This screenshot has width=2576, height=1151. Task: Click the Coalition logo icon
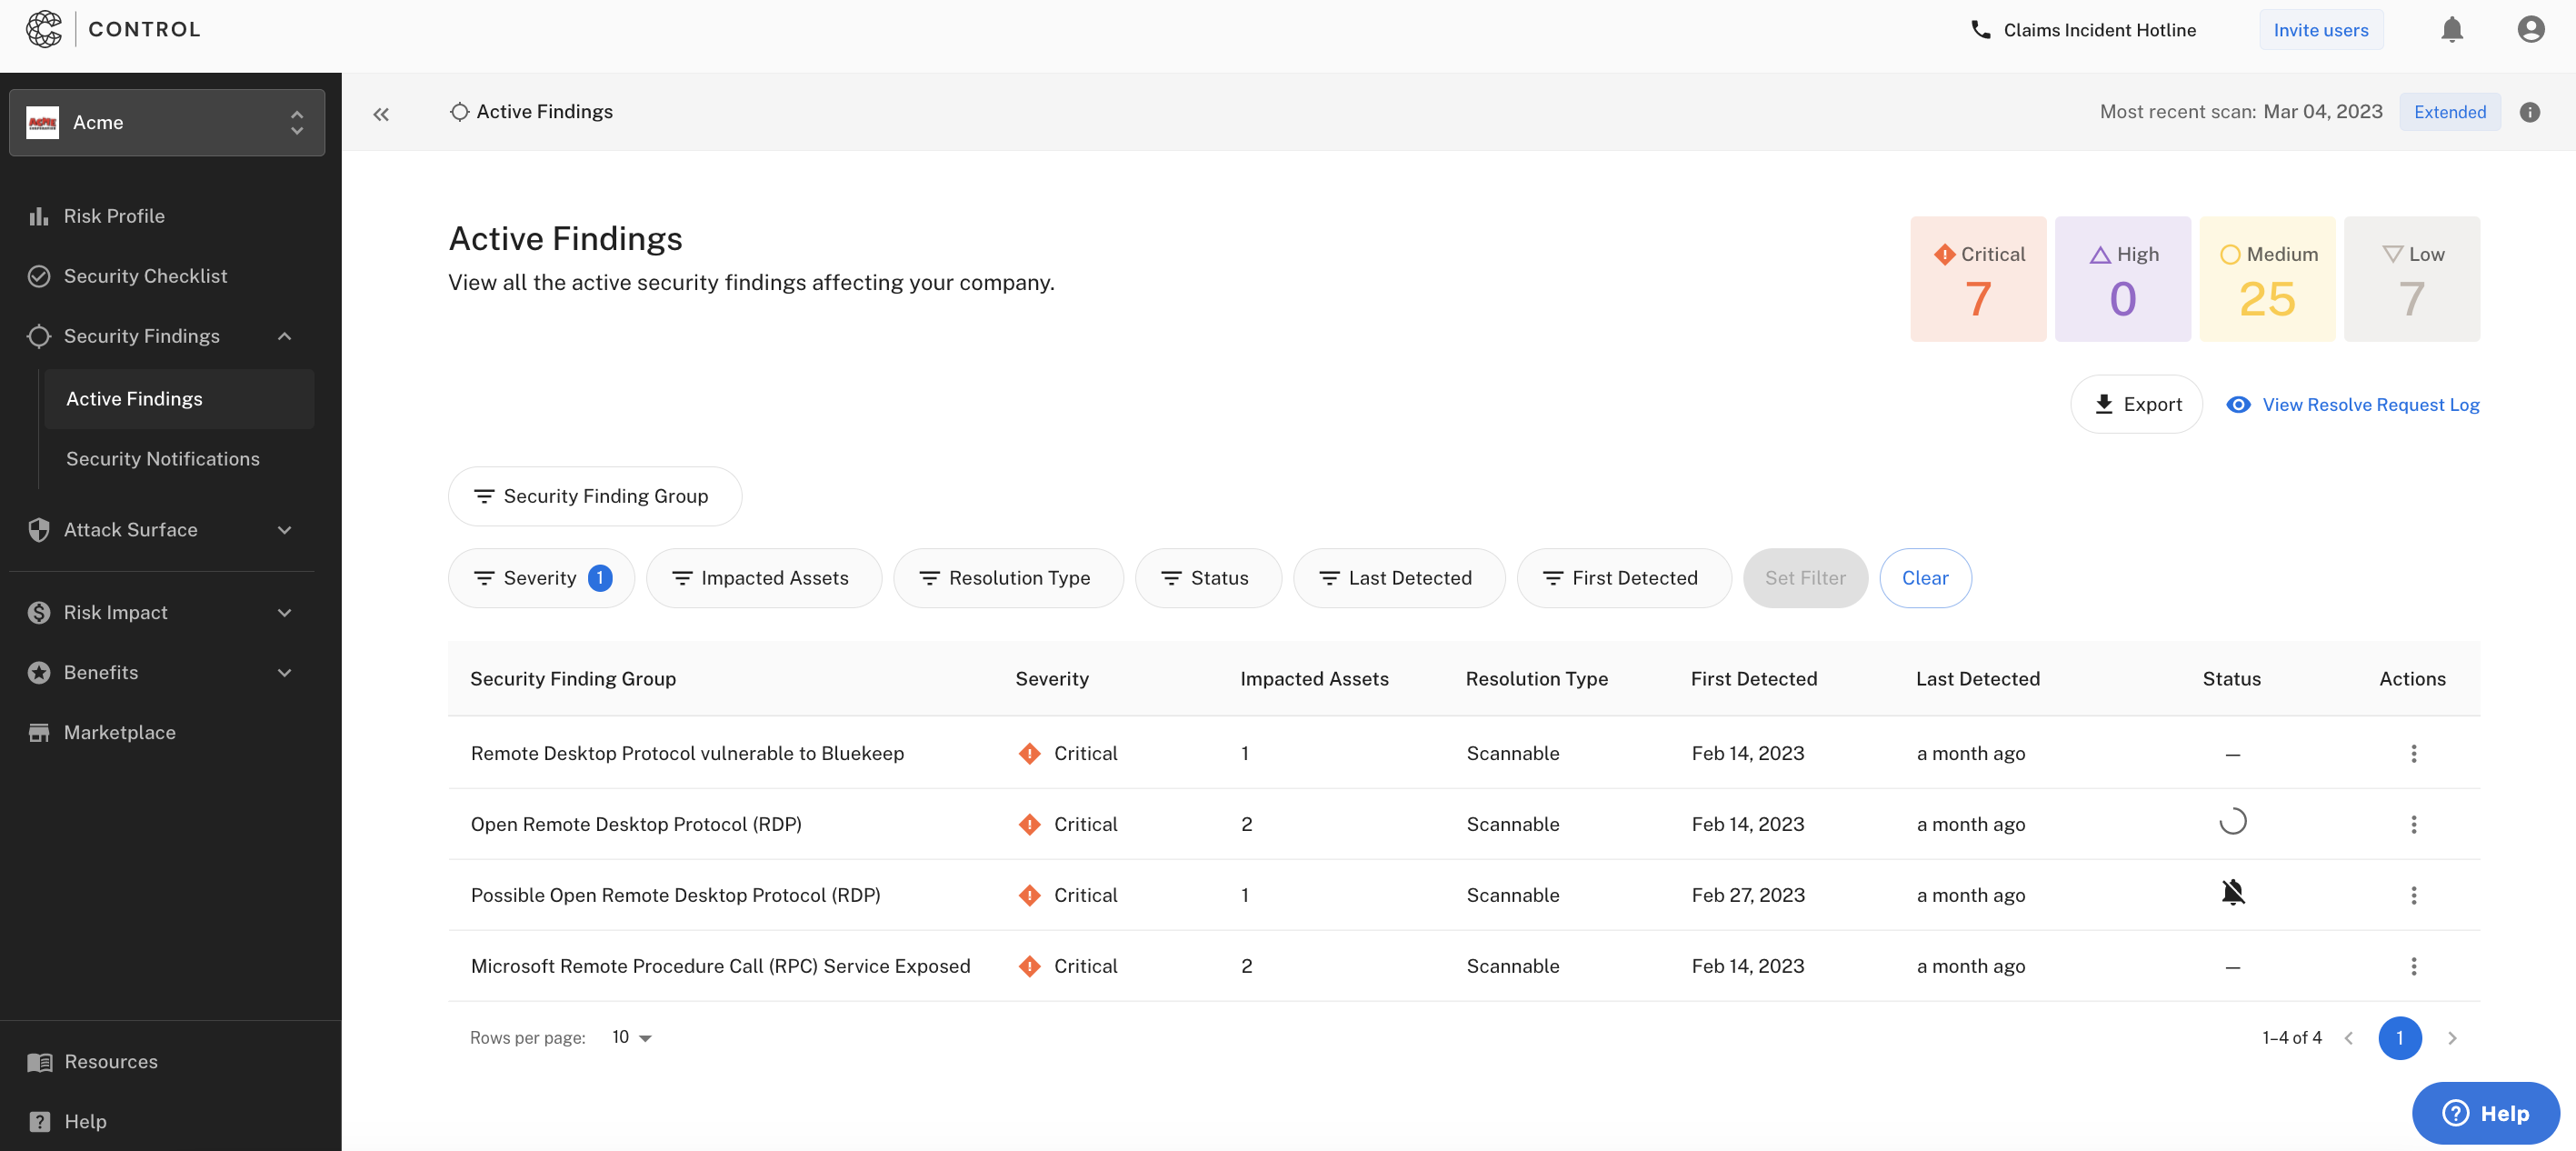pos(44,29)
